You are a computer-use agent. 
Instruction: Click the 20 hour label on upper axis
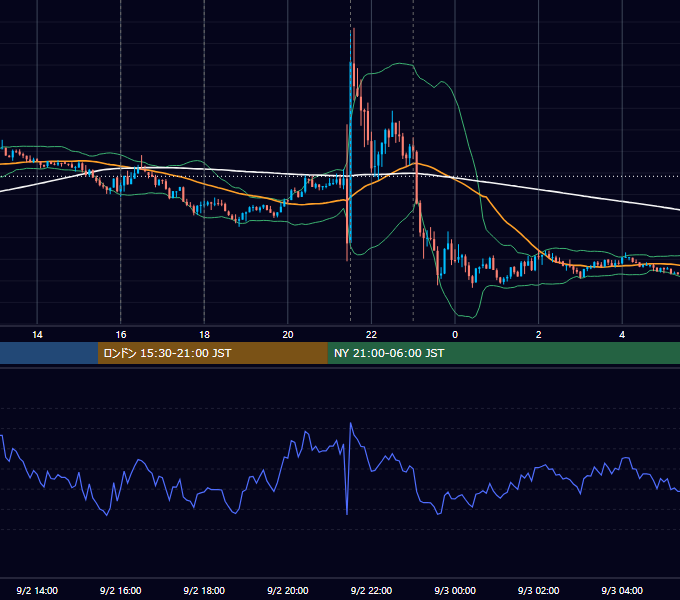pos(288,335)
